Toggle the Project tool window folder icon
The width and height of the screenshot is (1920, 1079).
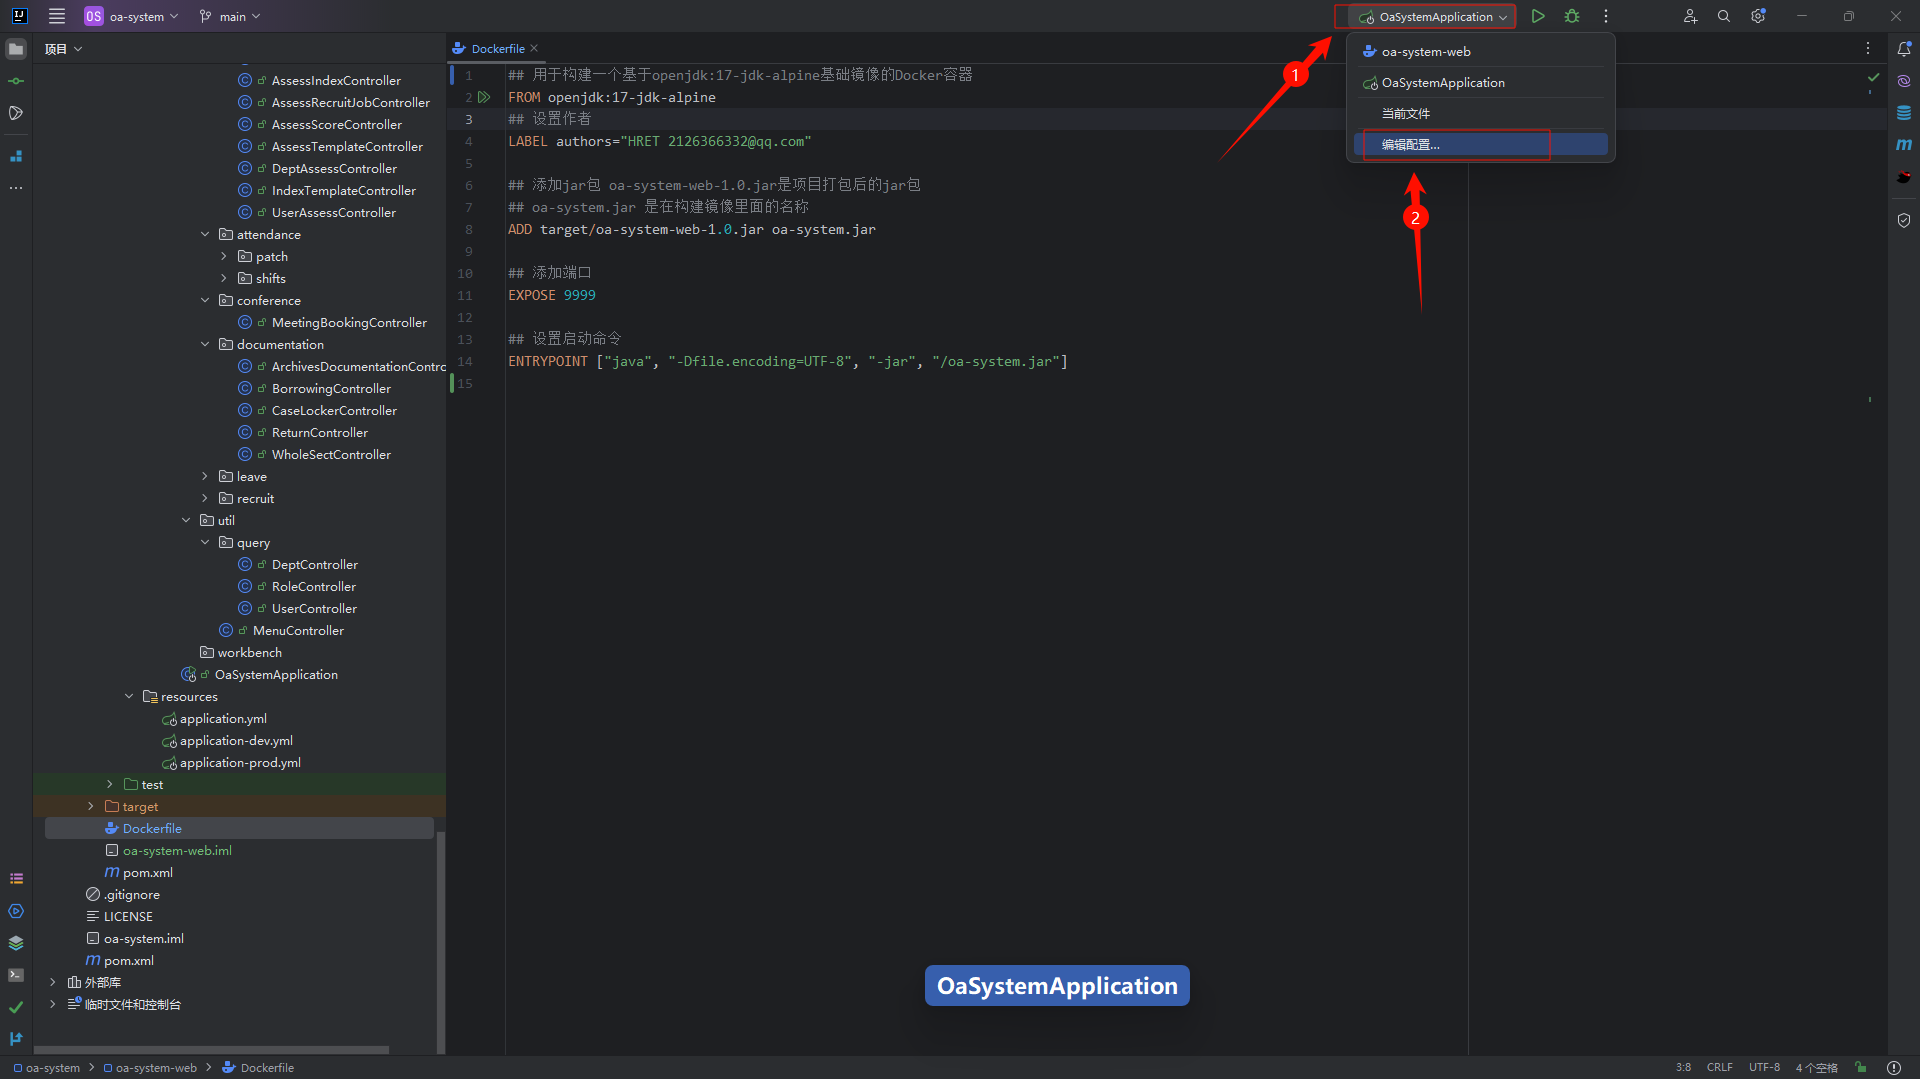tap(16, 49)
